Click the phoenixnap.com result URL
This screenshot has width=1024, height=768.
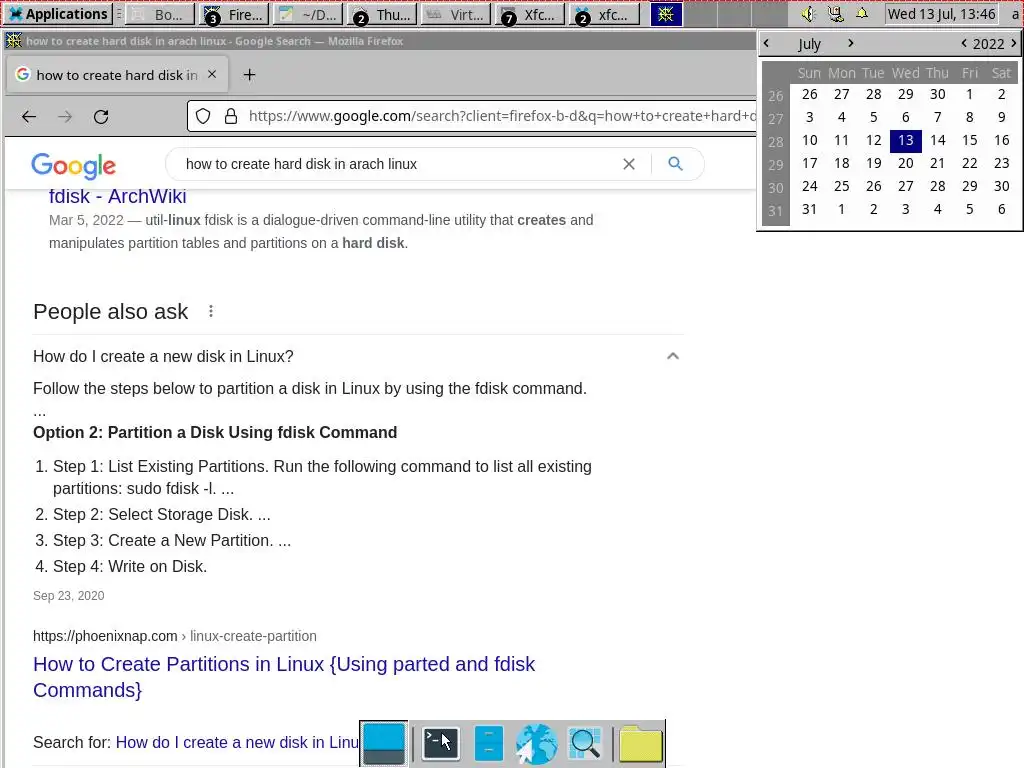coord(175,636)
